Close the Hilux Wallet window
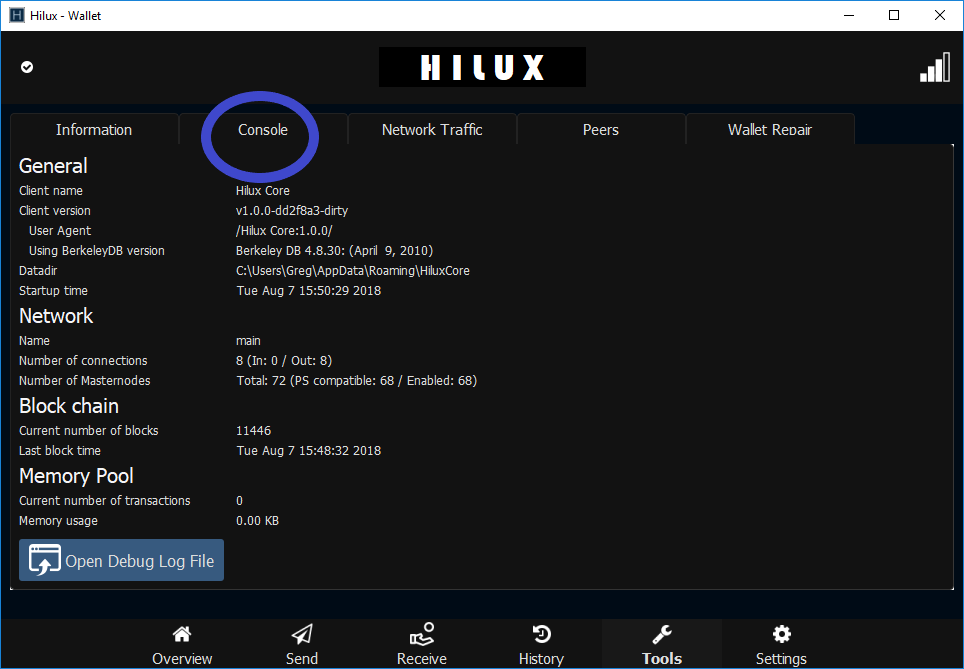 (940, 15)
